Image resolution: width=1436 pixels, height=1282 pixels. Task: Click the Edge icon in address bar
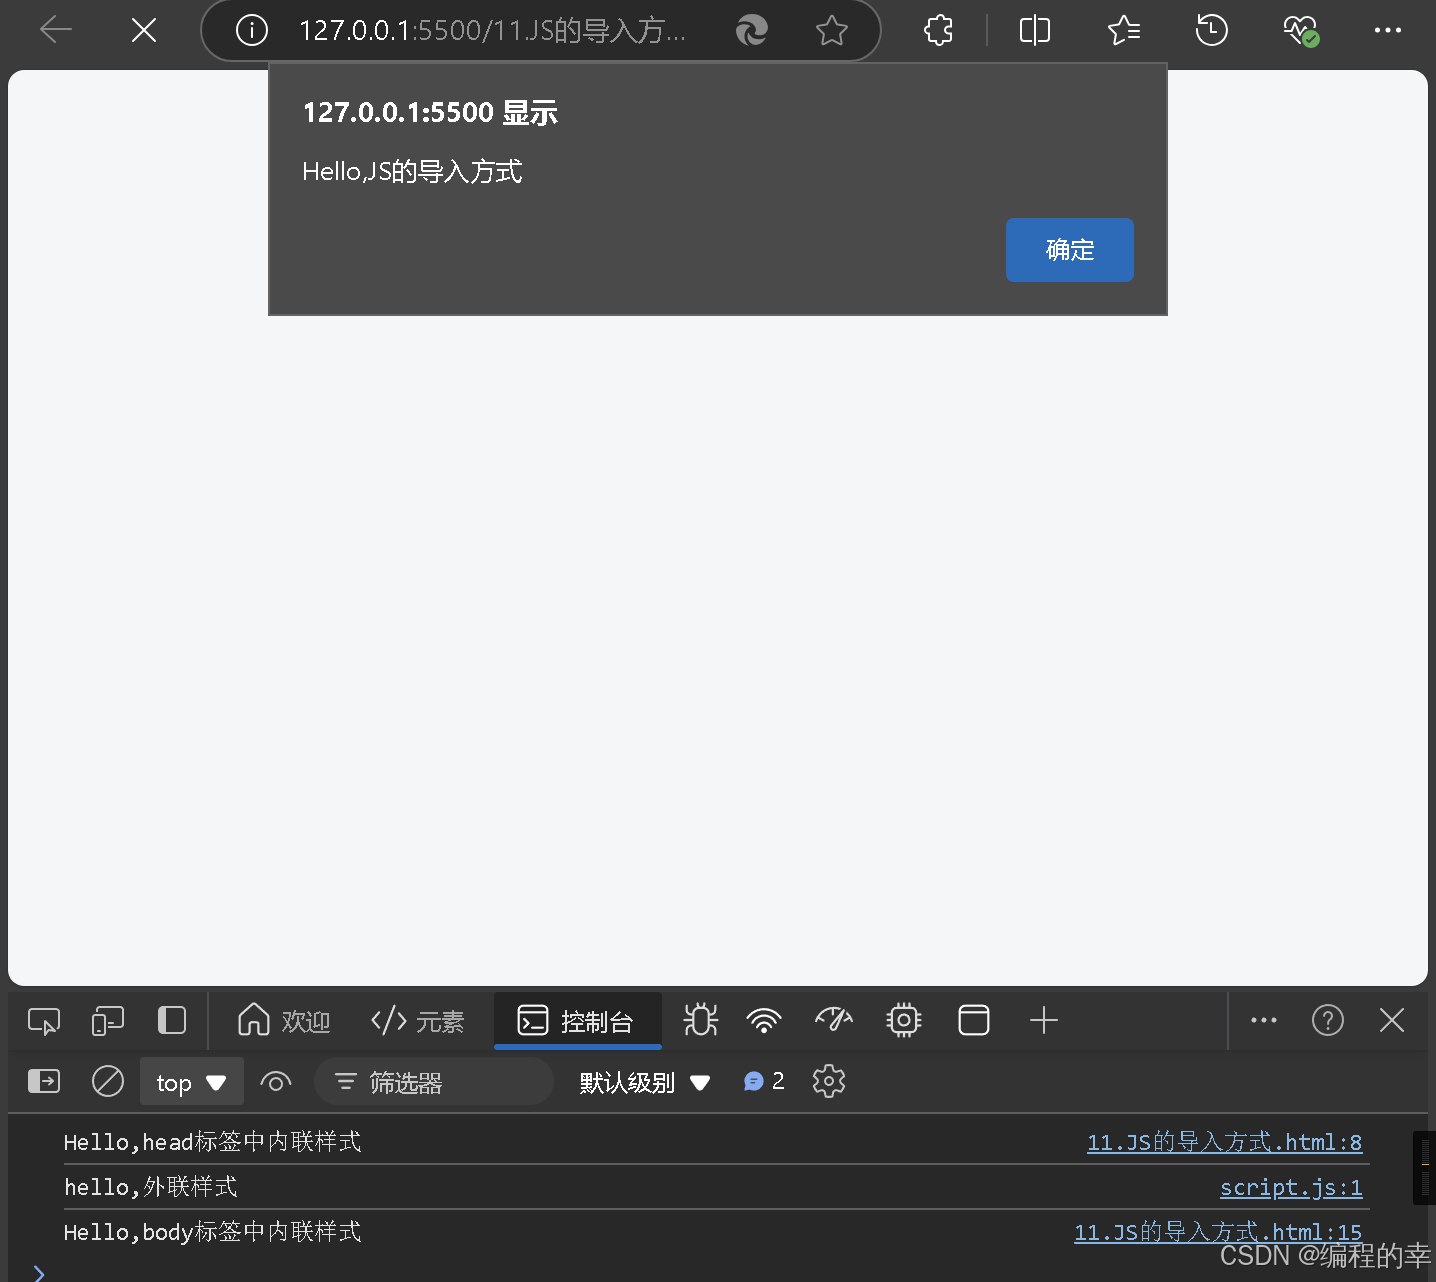pos(751,31)
